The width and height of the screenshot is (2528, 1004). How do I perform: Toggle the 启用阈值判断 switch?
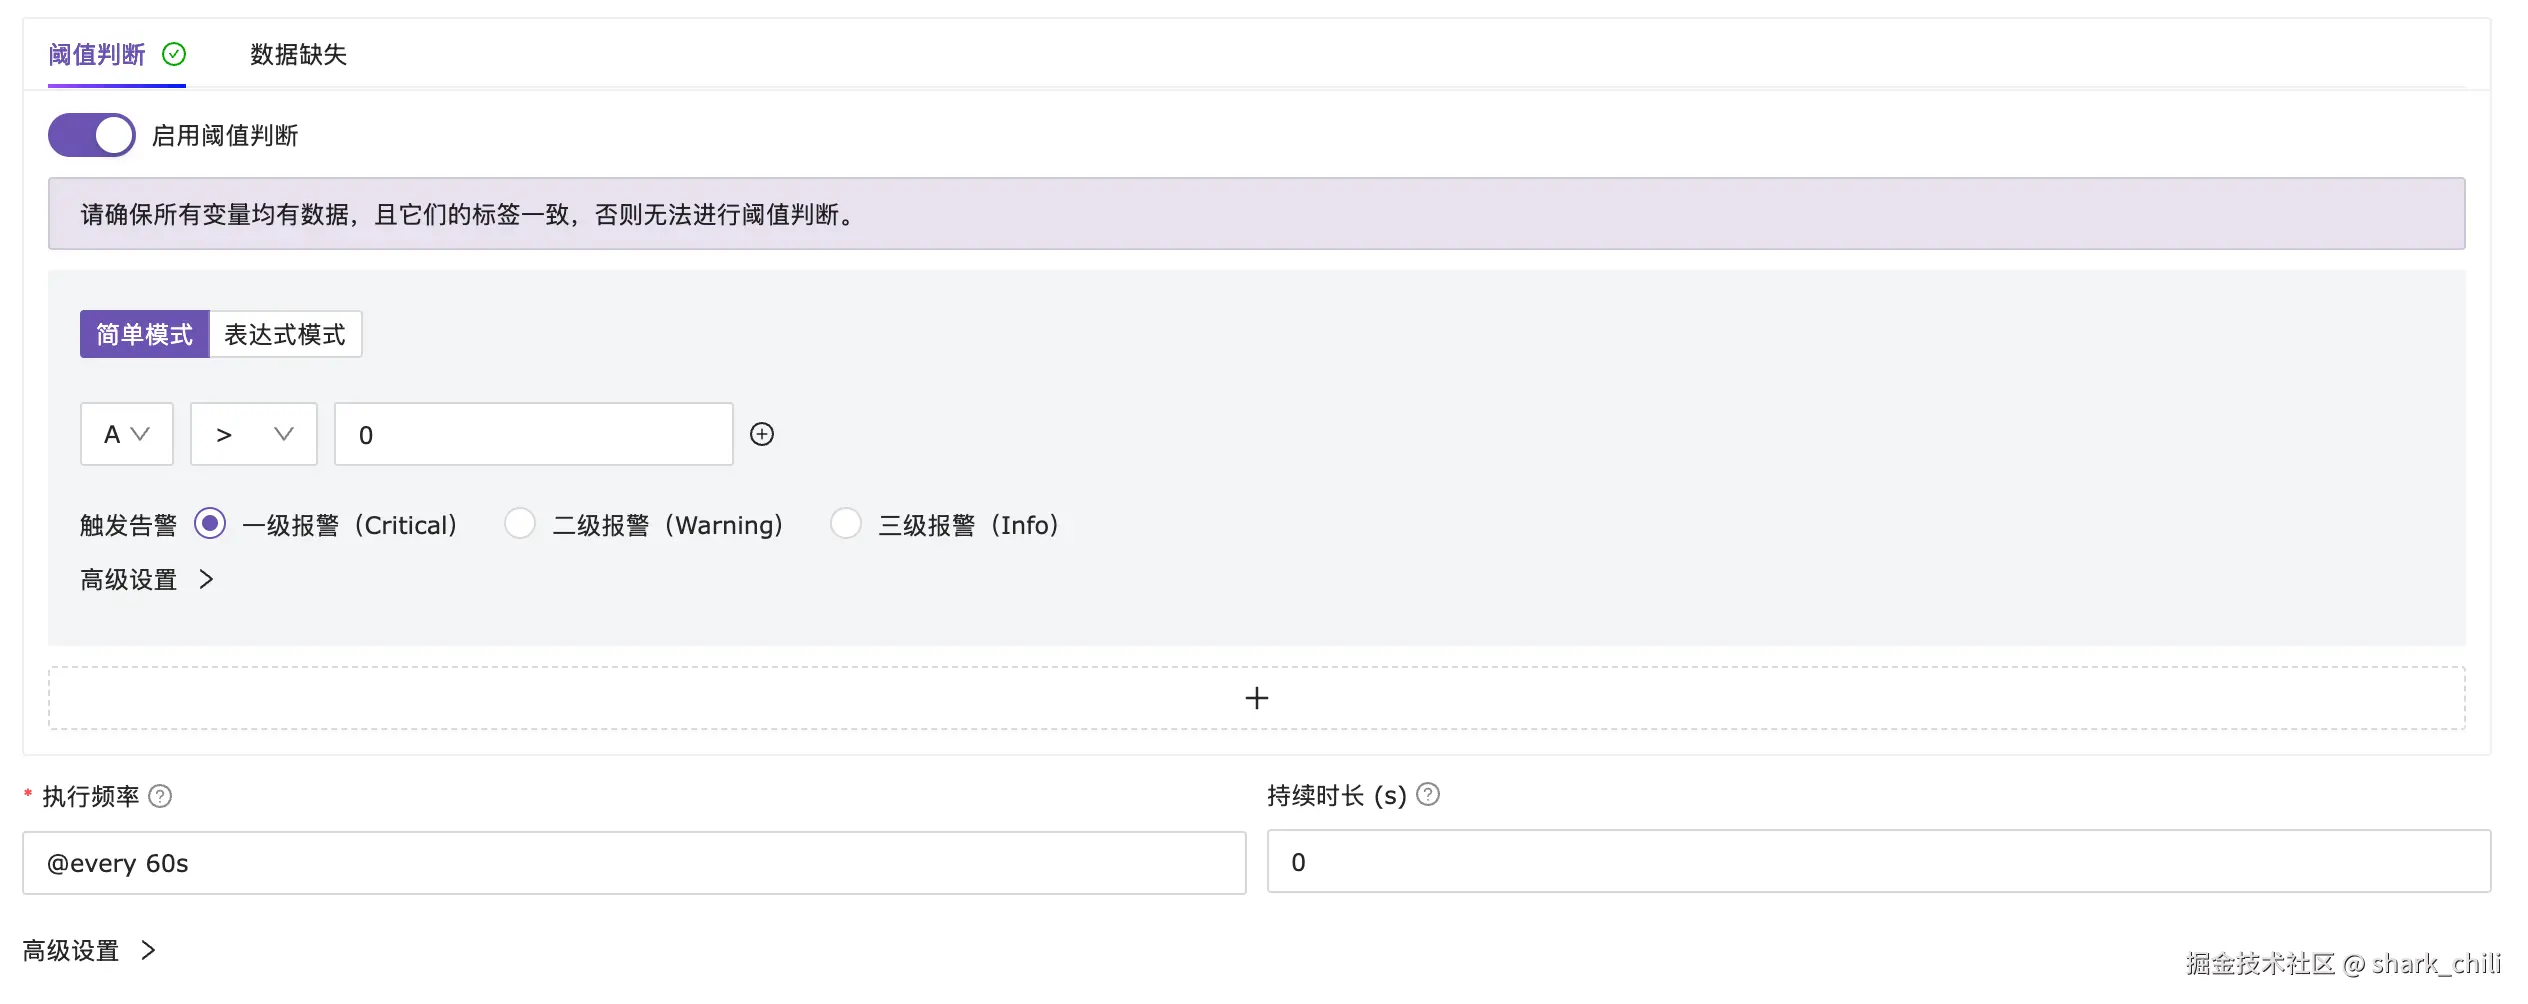[92, 135]
